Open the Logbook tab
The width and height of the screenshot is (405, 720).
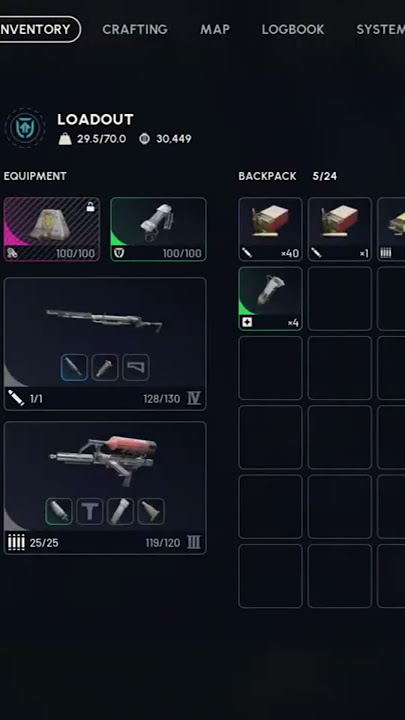point(293,29)
